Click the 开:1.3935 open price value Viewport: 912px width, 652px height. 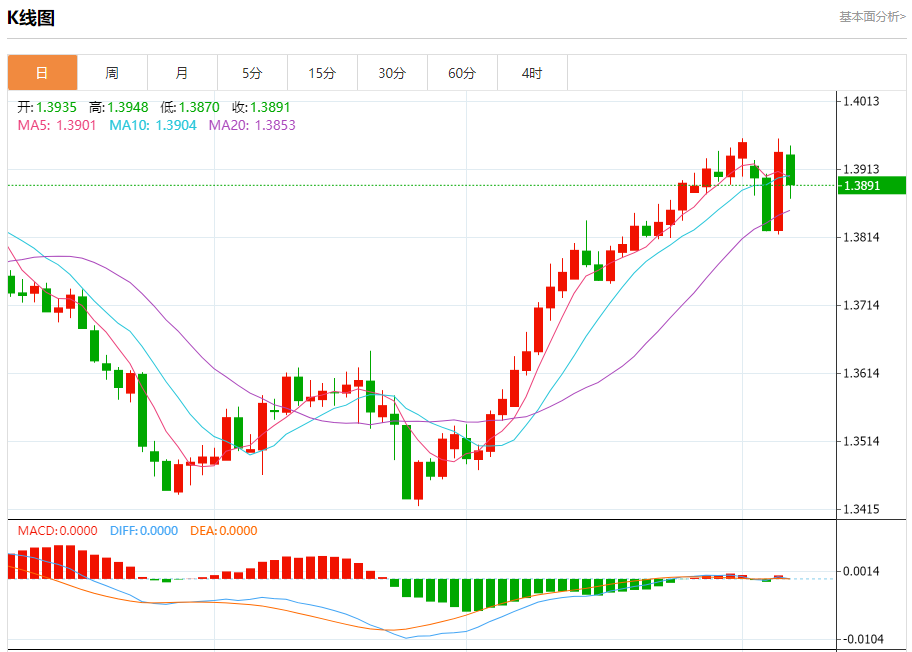point(47,107)
